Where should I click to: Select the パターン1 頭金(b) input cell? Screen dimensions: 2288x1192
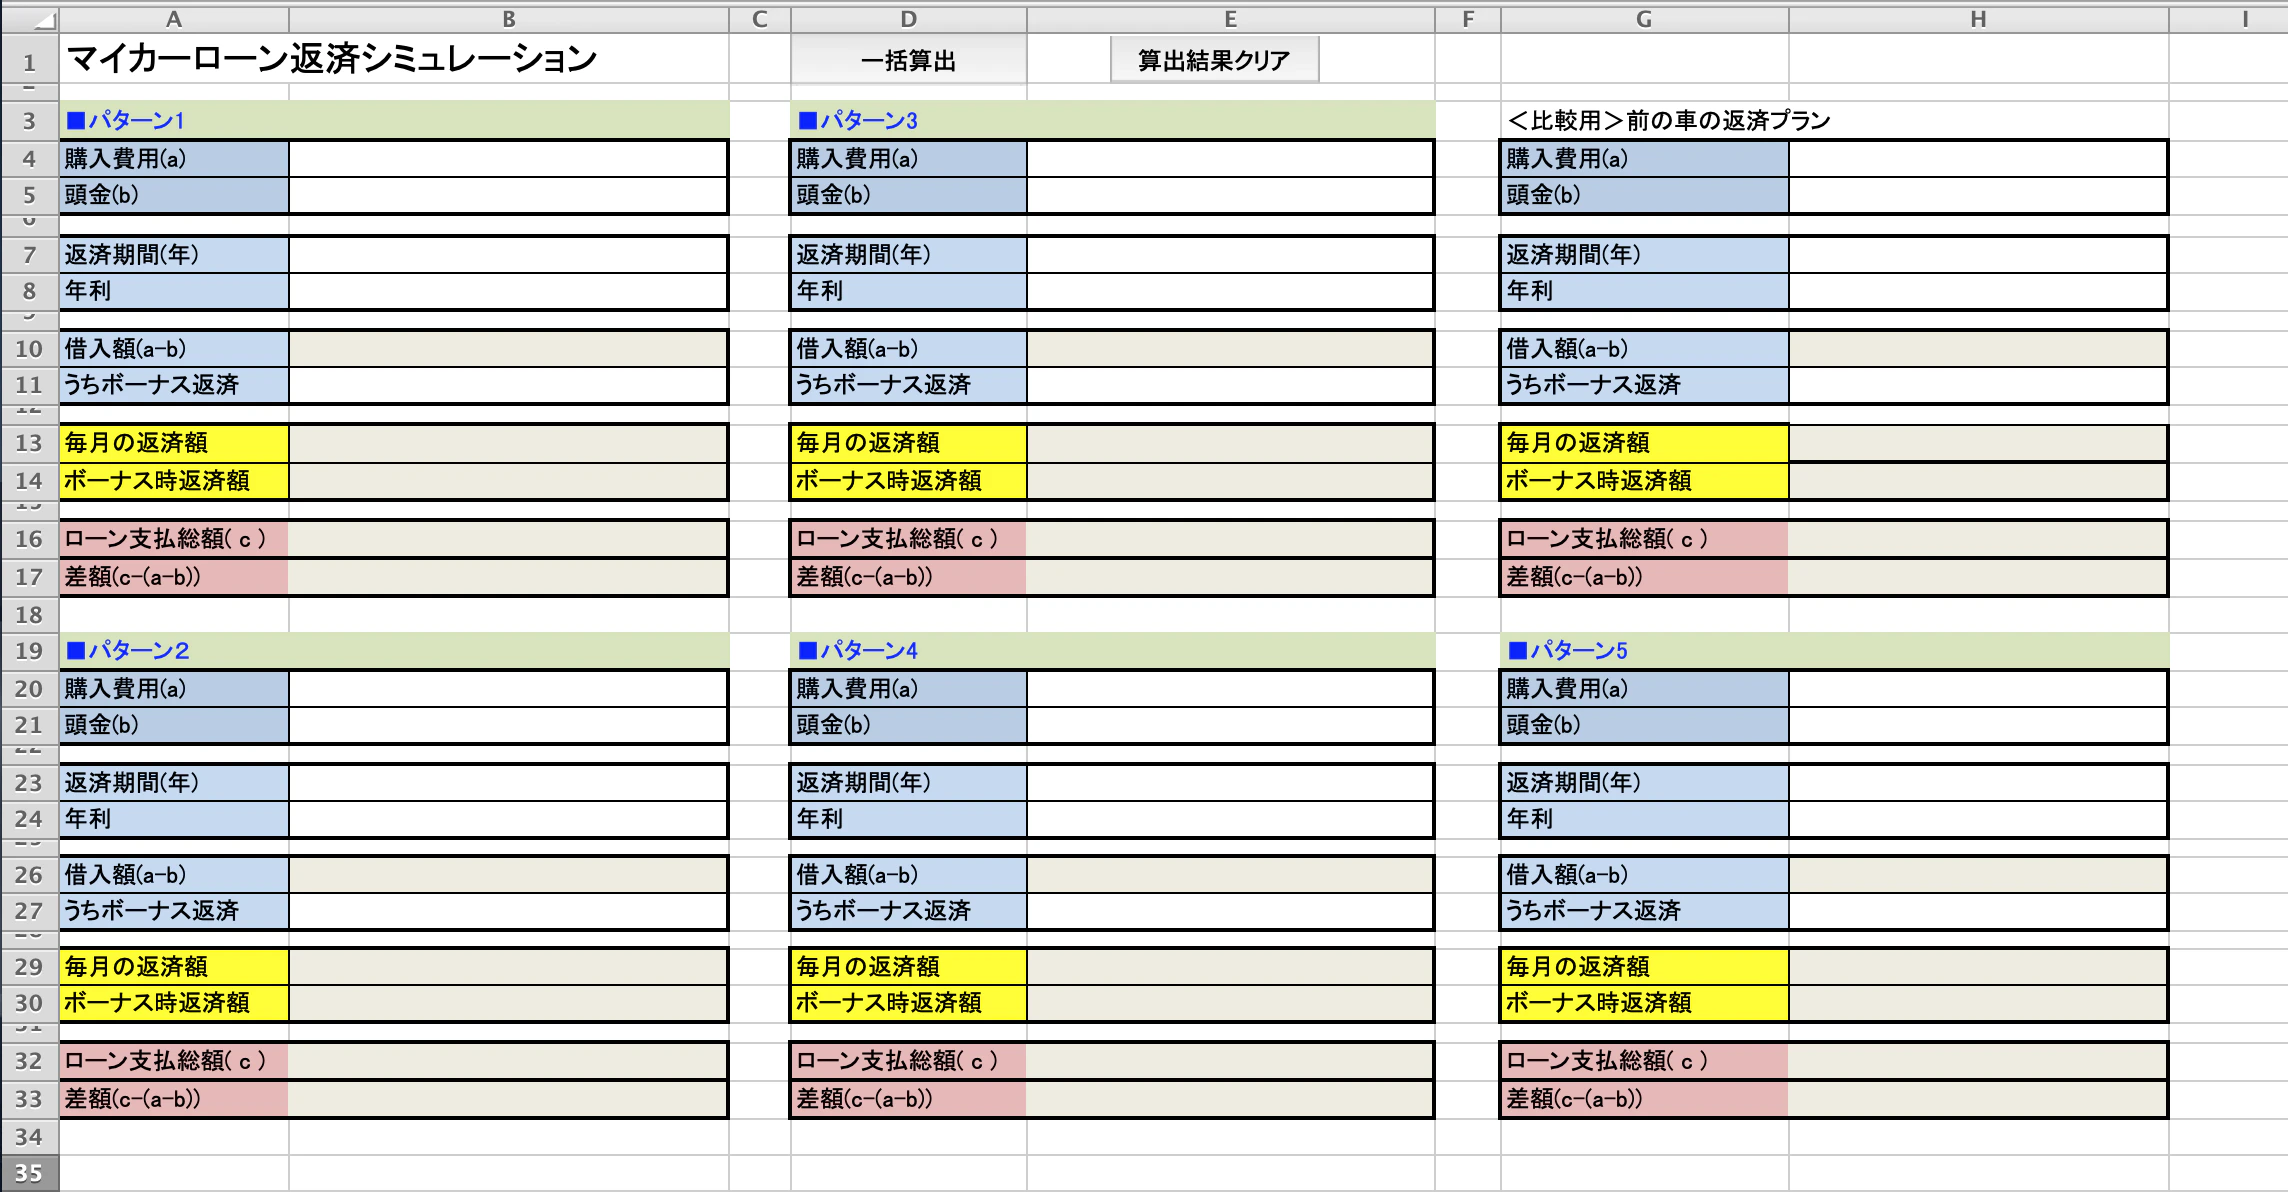(x=508, y=195)
